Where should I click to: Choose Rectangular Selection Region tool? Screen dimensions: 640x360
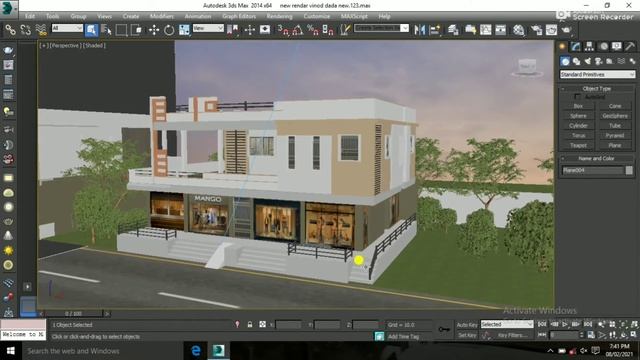[x=121, y=30]
